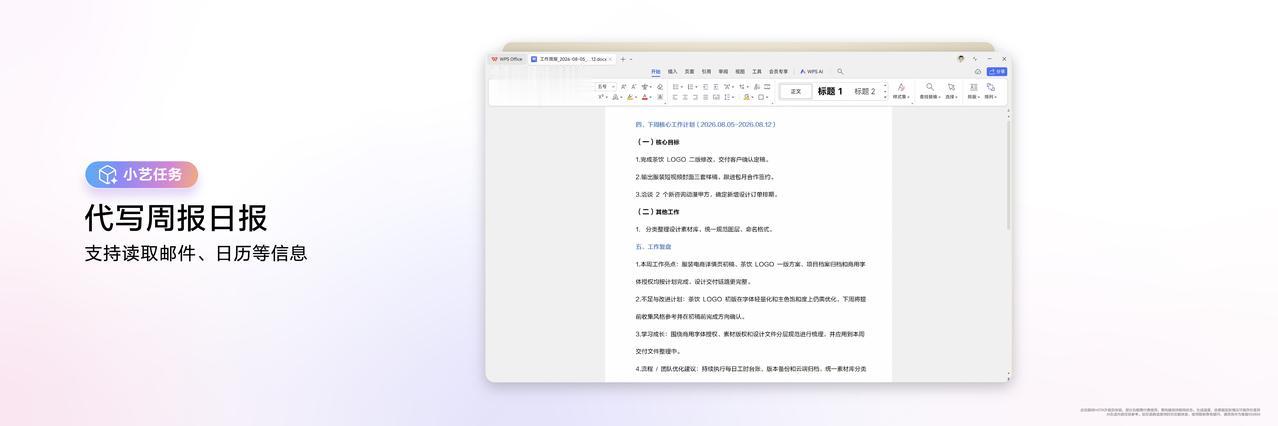Decrease paragraph indent
Screen dimensions: 1278x426
705,87
